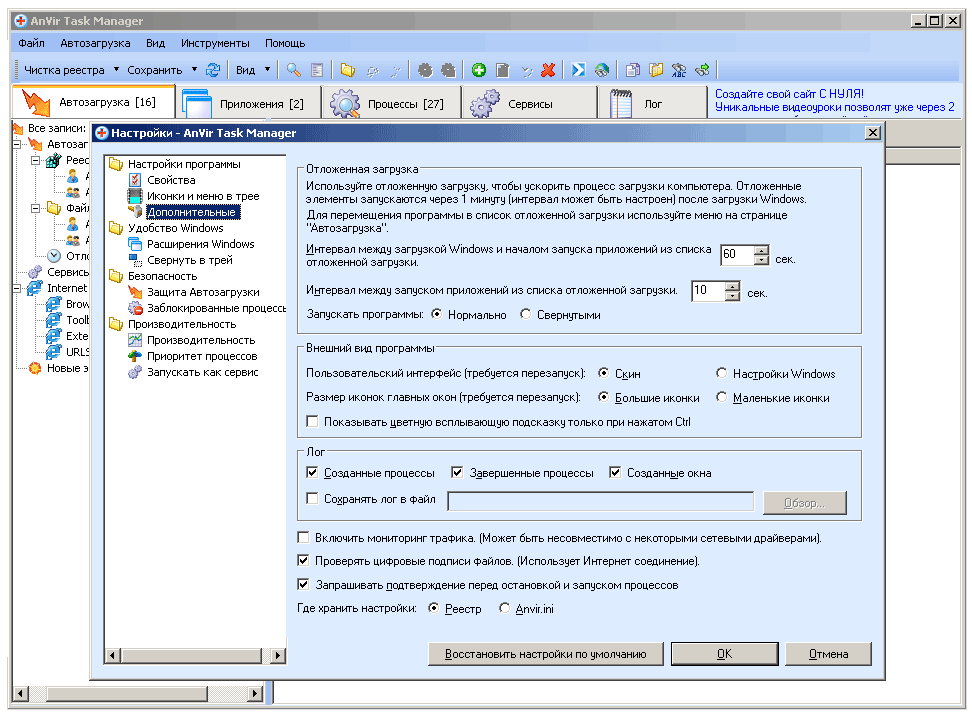972x716 pixels.
Task: Switch to the Процессы [27] tab
Action: pos(392,103)
